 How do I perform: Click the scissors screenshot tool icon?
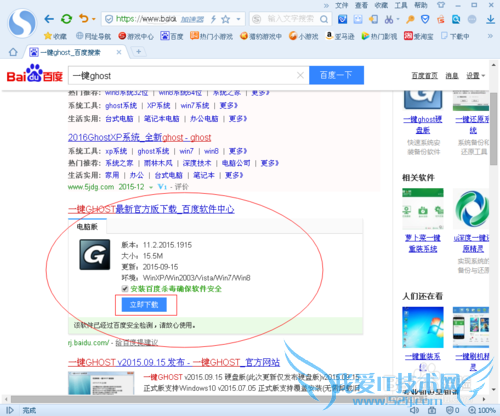389,19
